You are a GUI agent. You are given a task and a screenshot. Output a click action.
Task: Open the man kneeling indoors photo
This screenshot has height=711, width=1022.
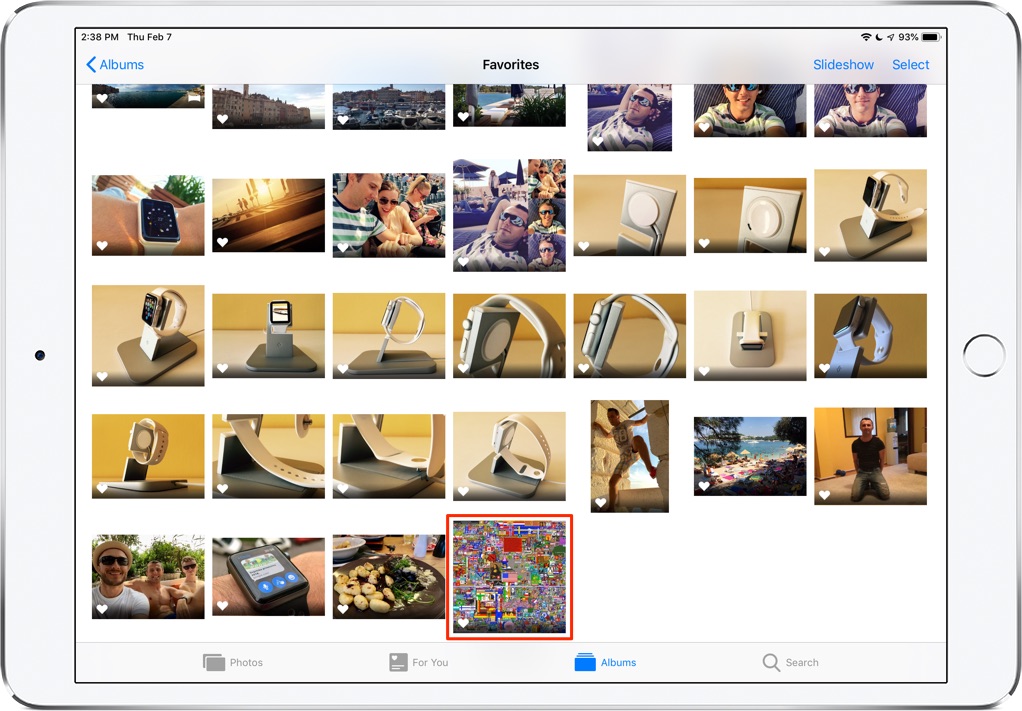(x=870, y=456)
